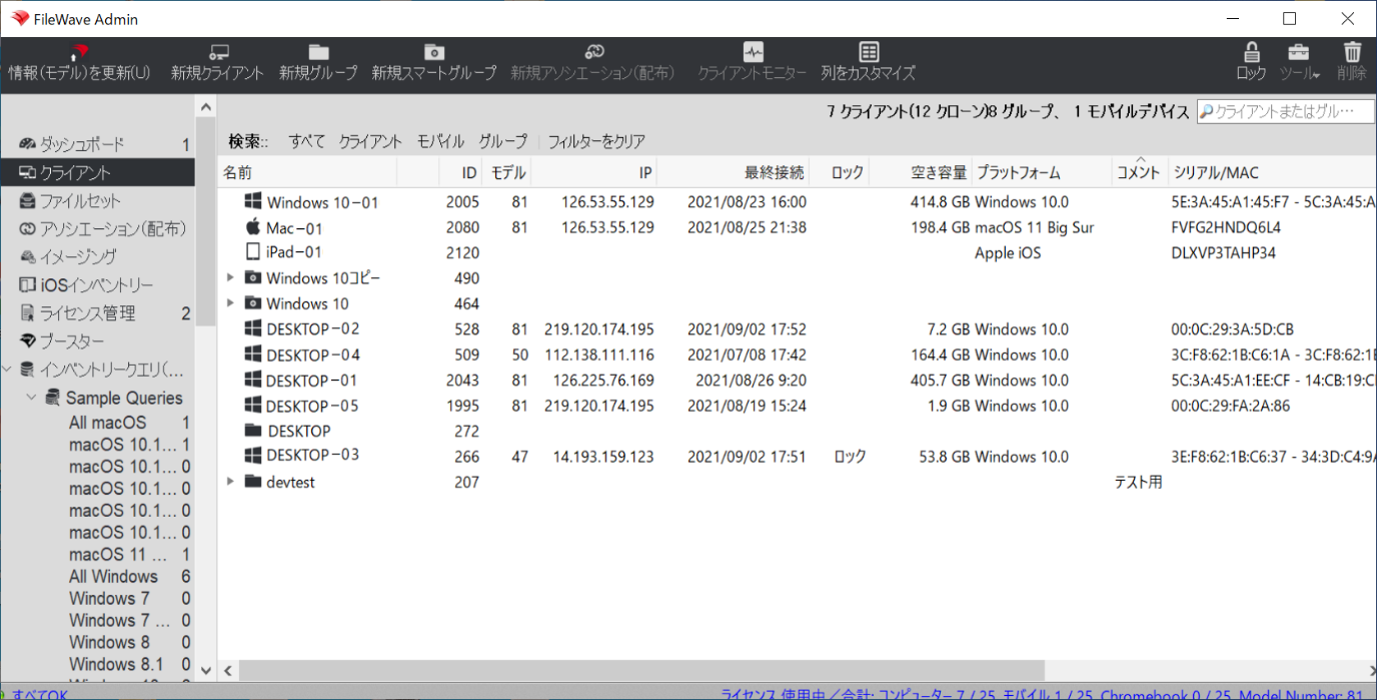Click Clear Filter (フィルターをクリア)
1377x700 pixels.
pyautogui.click(x=597, y=141)
